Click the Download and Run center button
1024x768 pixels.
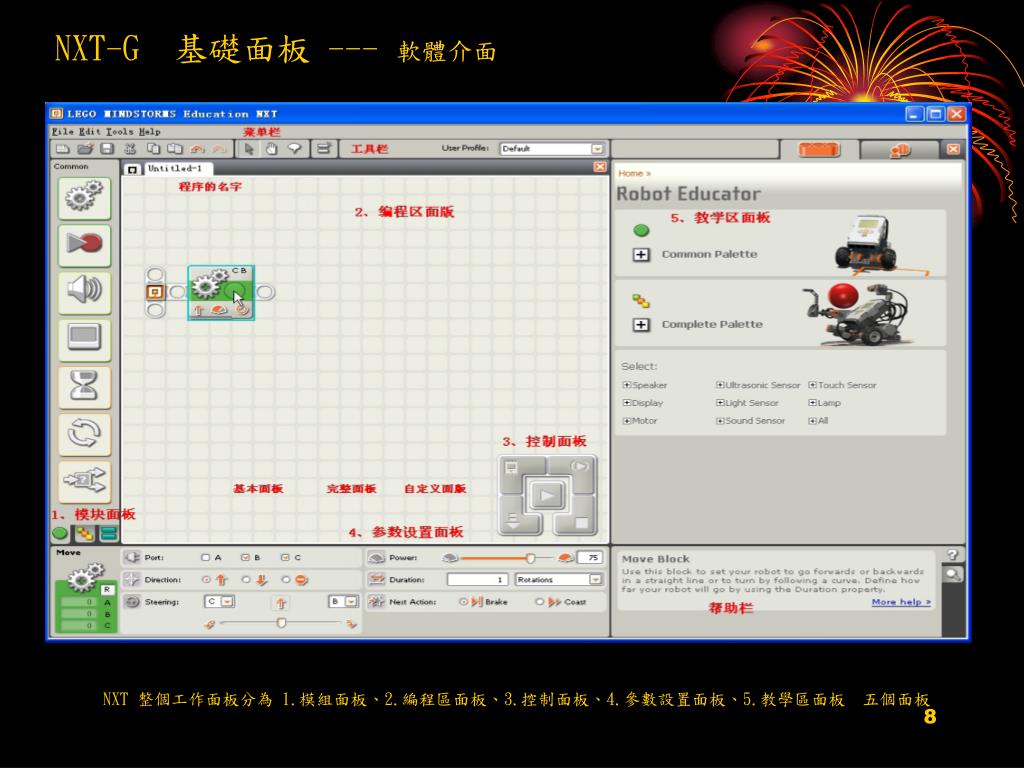click(x=547, y=496)
